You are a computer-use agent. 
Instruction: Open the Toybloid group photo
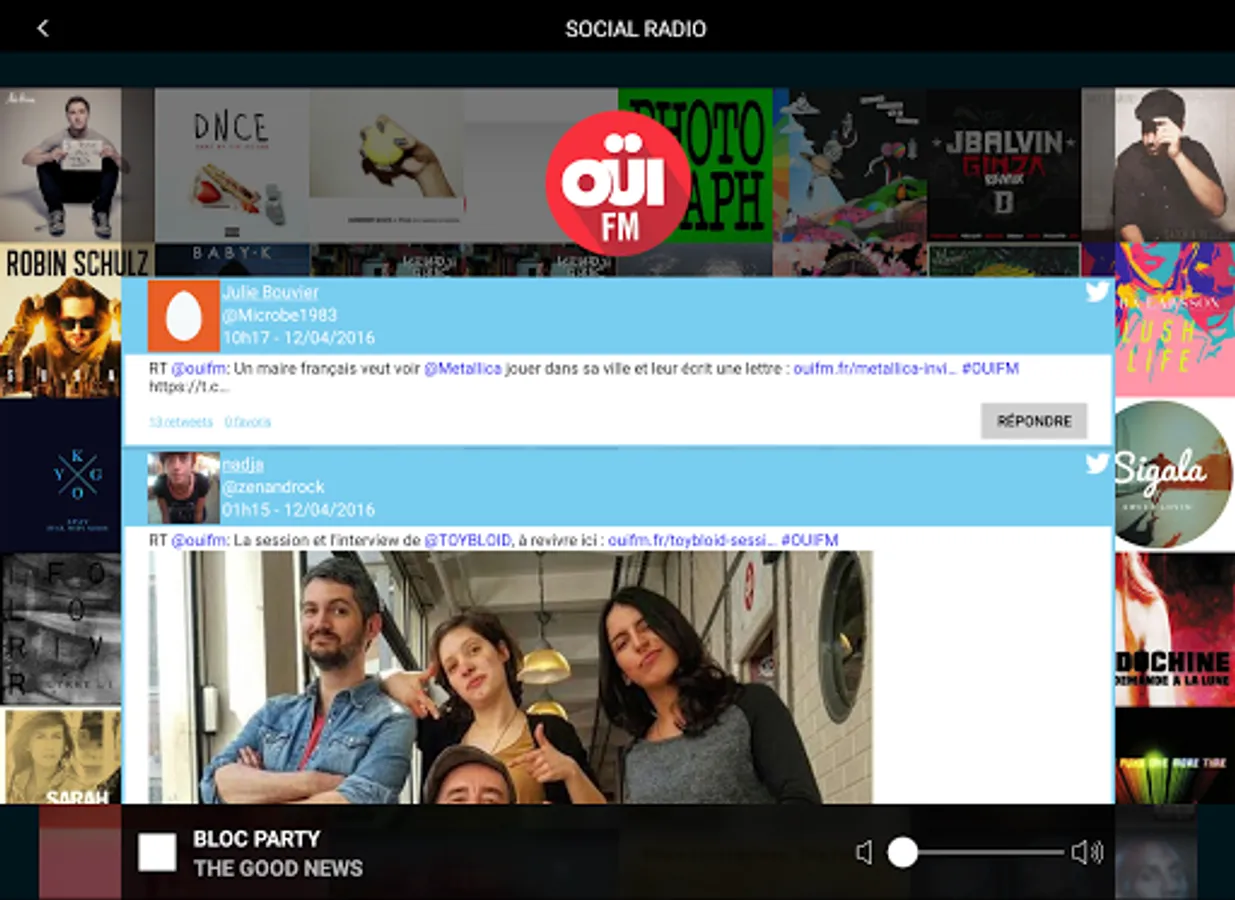510,677
